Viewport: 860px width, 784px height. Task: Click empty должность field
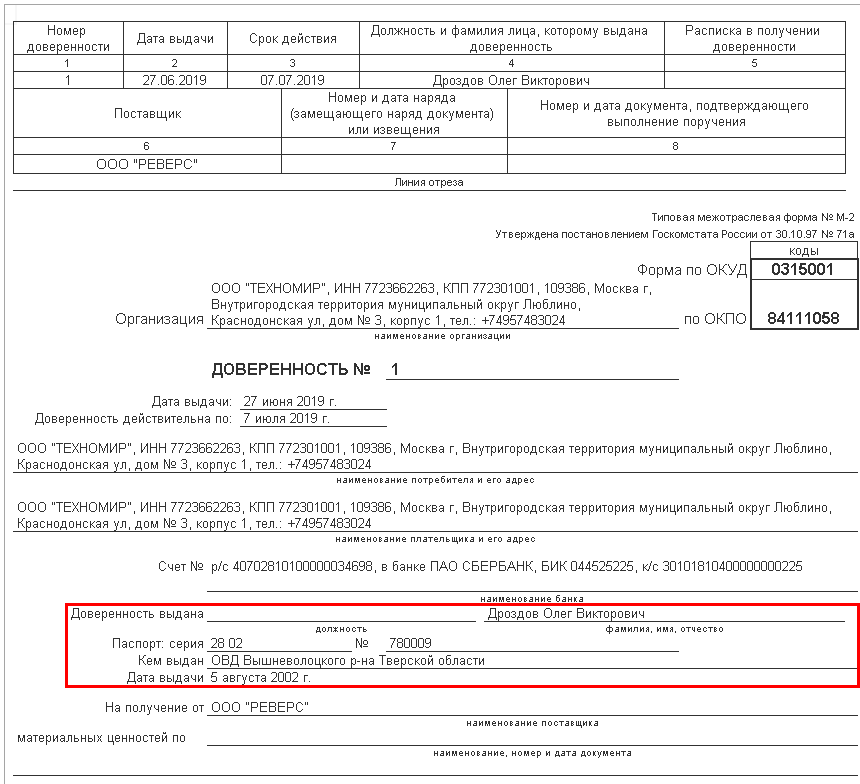[341, 614]
